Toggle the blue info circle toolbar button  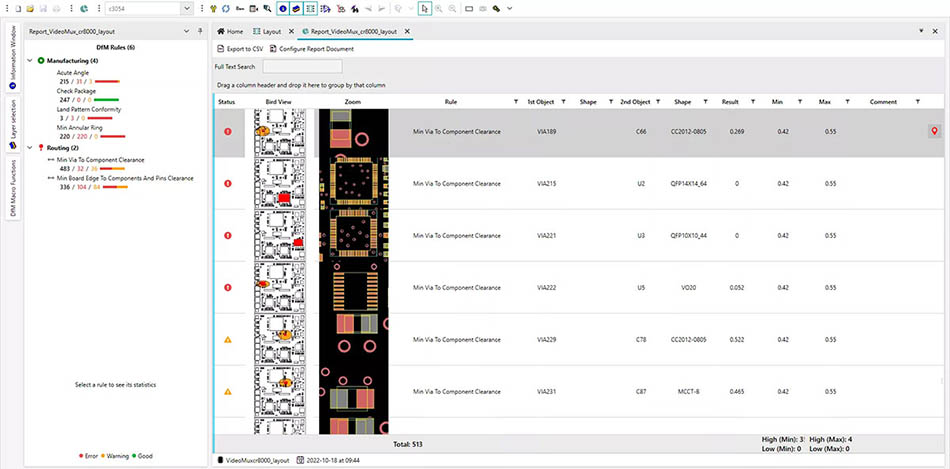pos(283,8)
